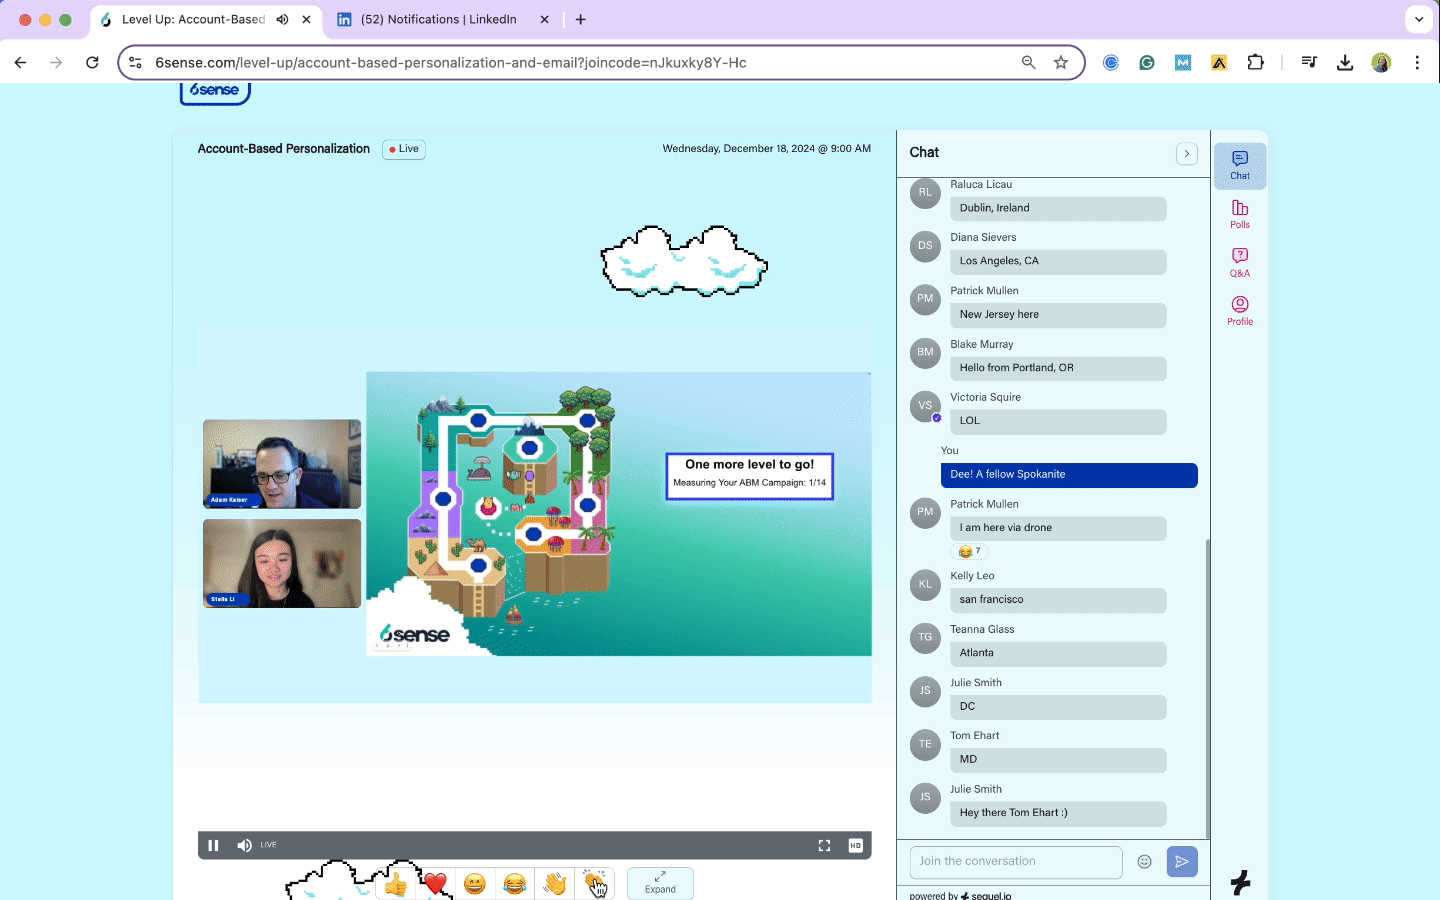Focus the Join the conversation input
This screenshot has width=1440, height=900.
(1016, 862)
